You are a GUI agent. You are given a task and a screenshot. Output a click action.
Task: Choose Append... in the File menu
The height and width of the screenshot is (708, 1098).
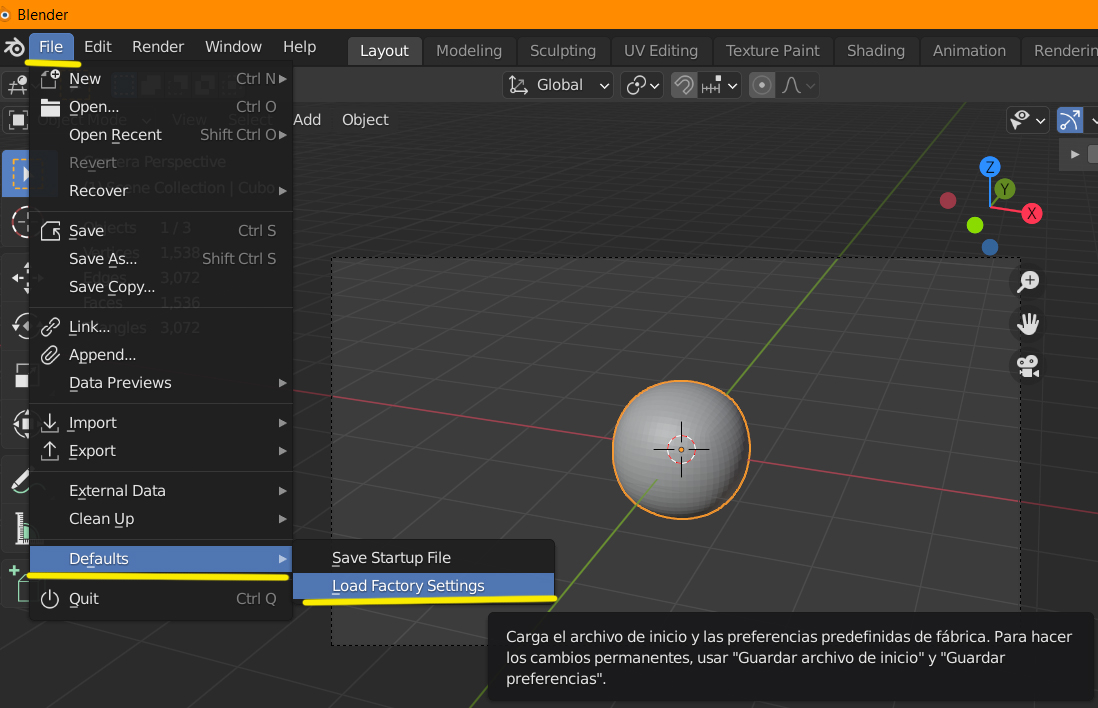(161, 355)
